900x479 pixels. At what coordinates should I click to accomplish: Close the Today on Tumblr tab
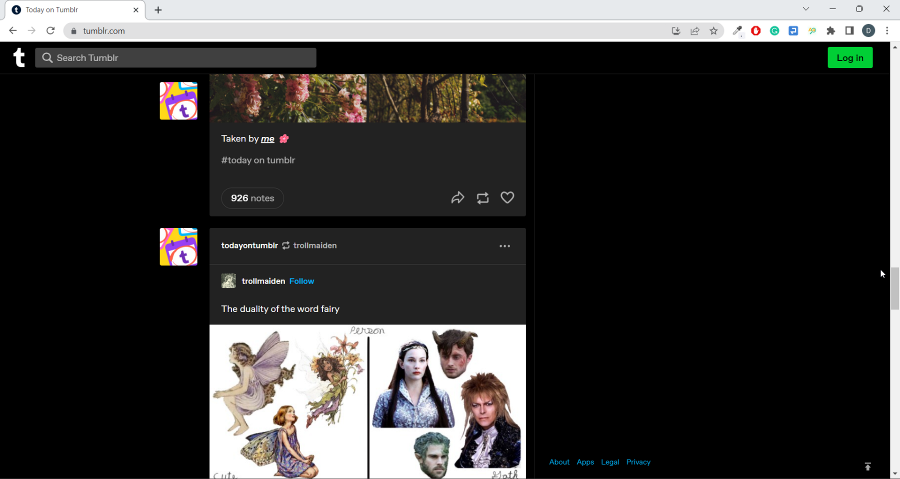pyautogui.click(x=136, y=10)
